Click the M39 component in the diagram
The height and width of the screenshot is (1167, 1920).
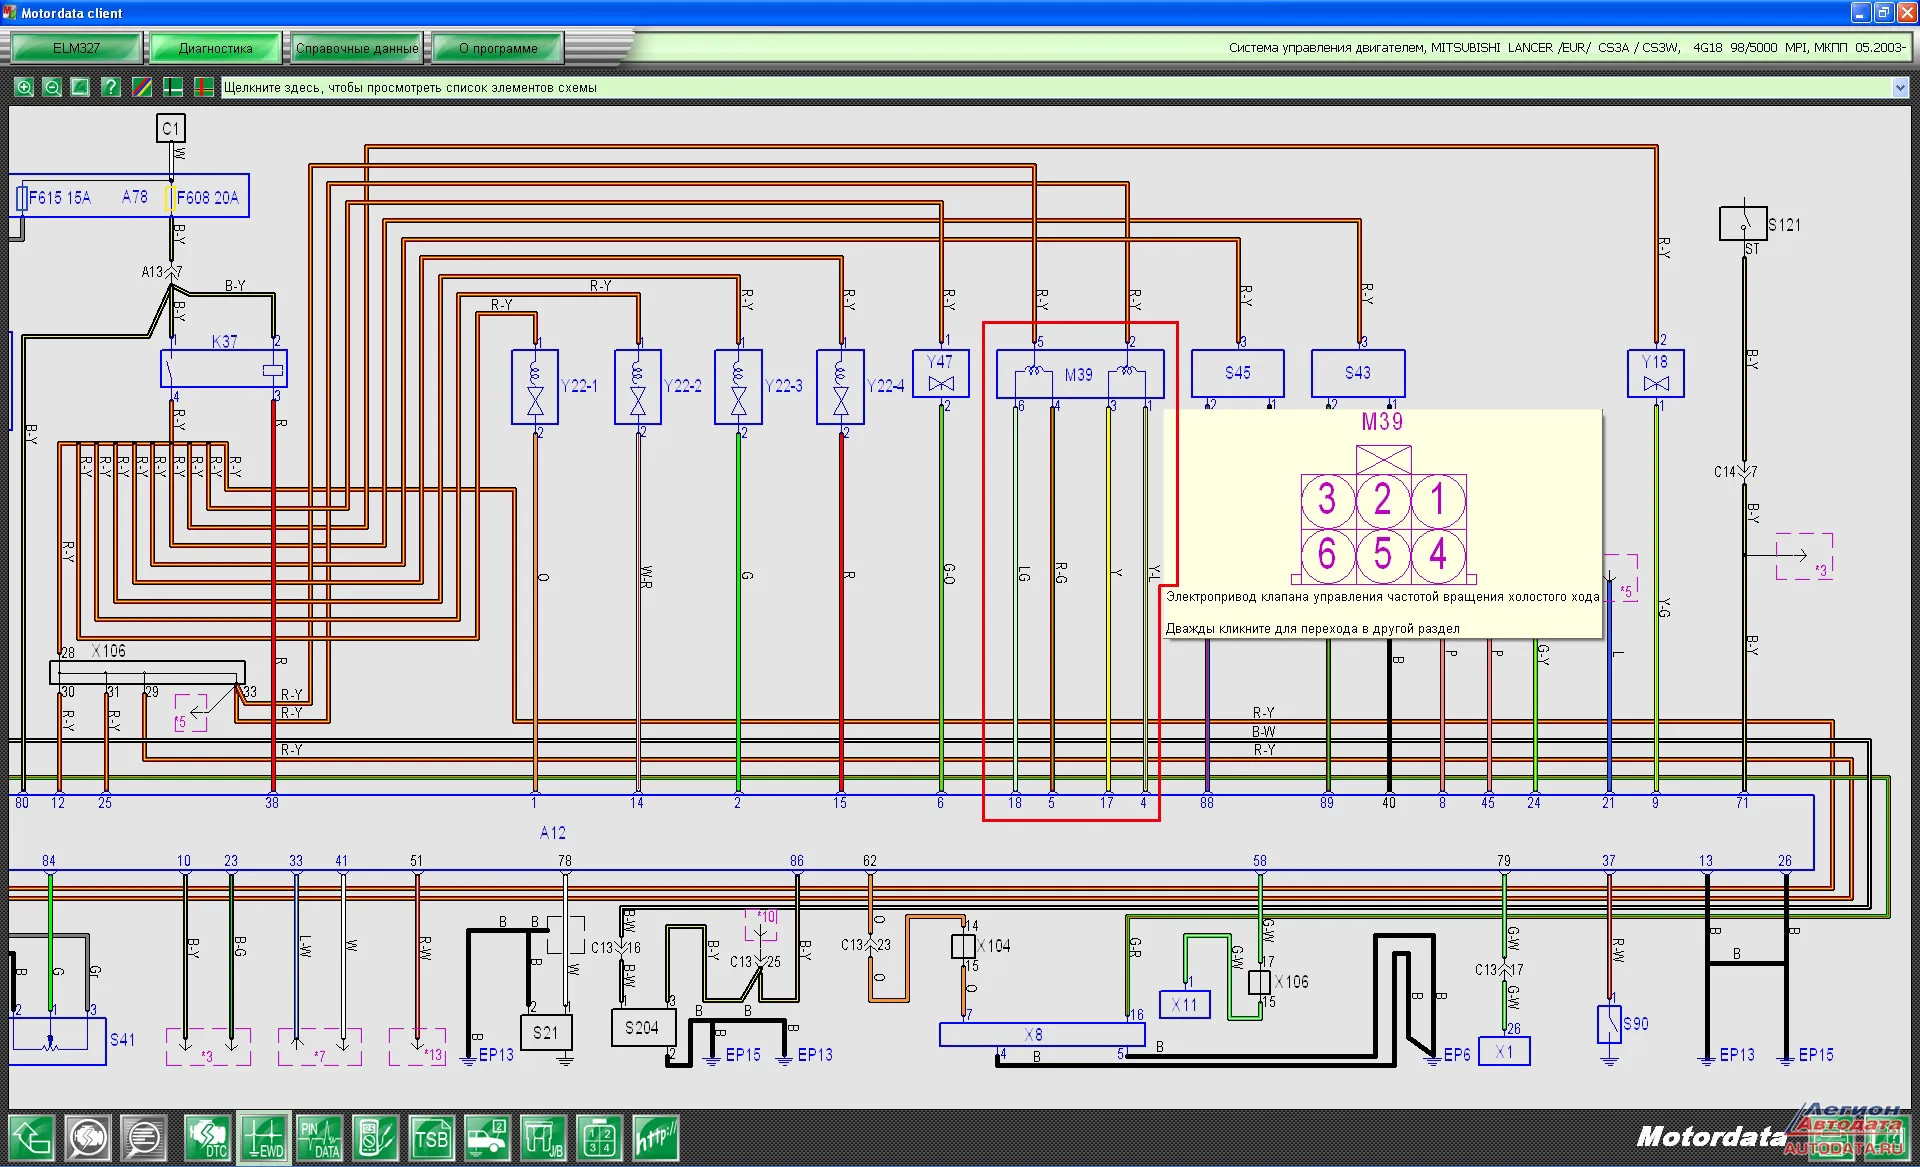click(1079, 375)
